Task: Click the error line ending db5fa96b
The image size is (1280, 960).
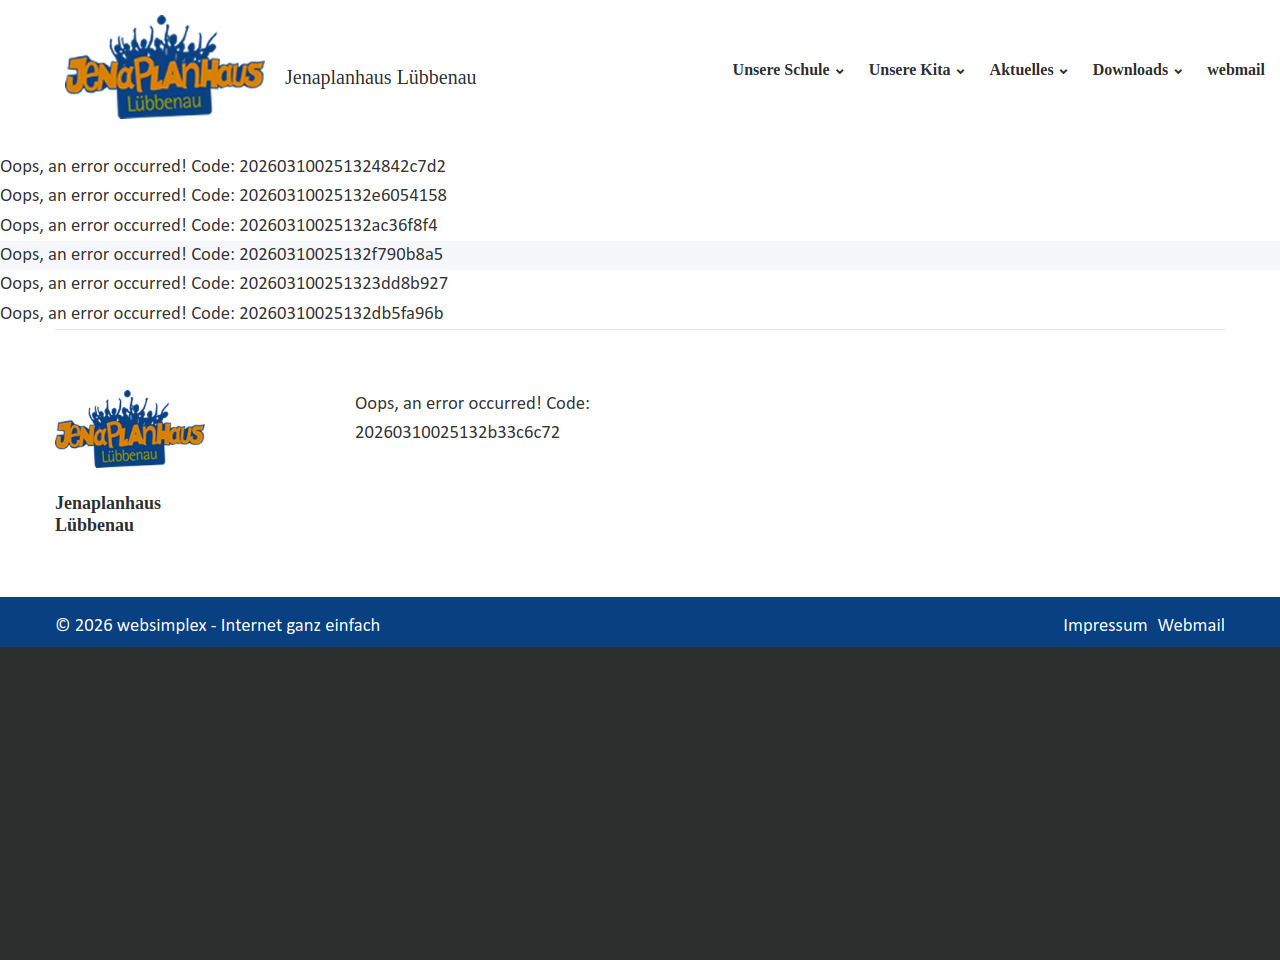Action: (222, 313)
